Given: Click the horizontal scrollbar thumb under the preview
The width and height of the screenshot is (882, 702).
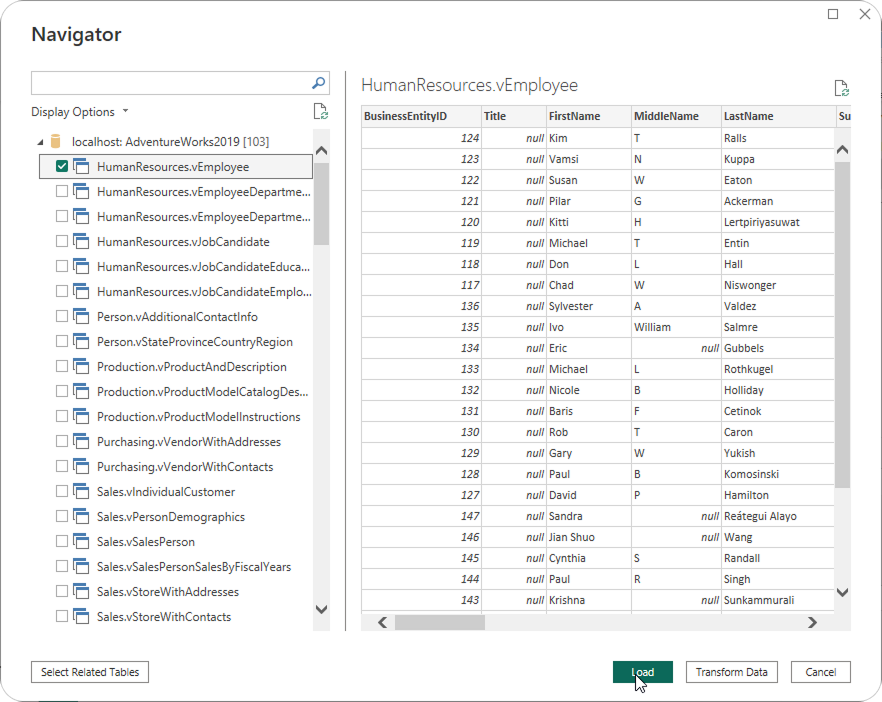Looking at the screenshot, I should tap(440, 622).
